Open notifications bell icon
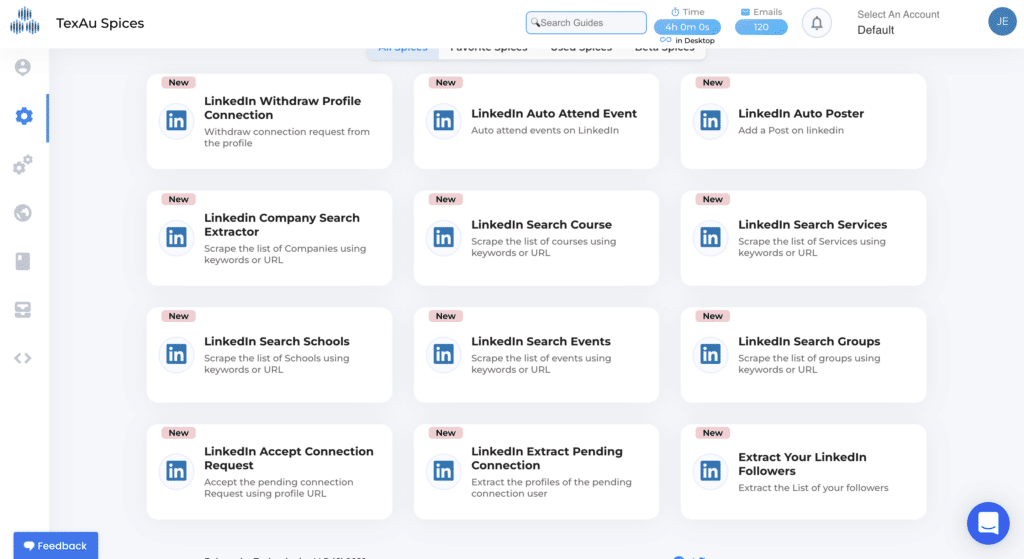 click(x=816, y=24)
